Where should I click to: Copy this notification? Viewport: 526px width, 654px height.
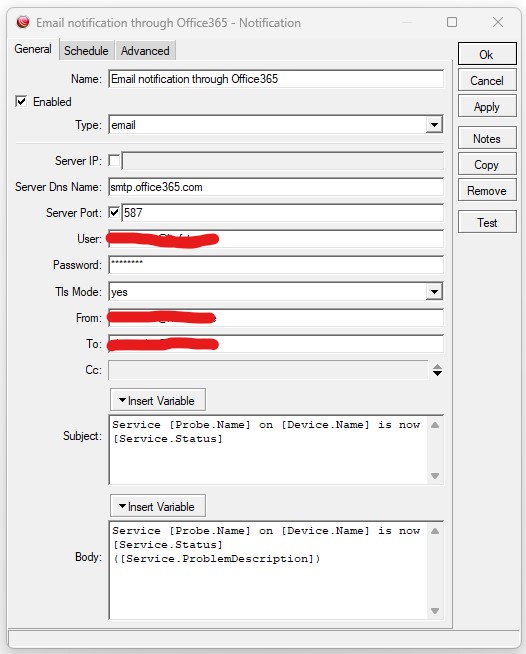[487, 164]
